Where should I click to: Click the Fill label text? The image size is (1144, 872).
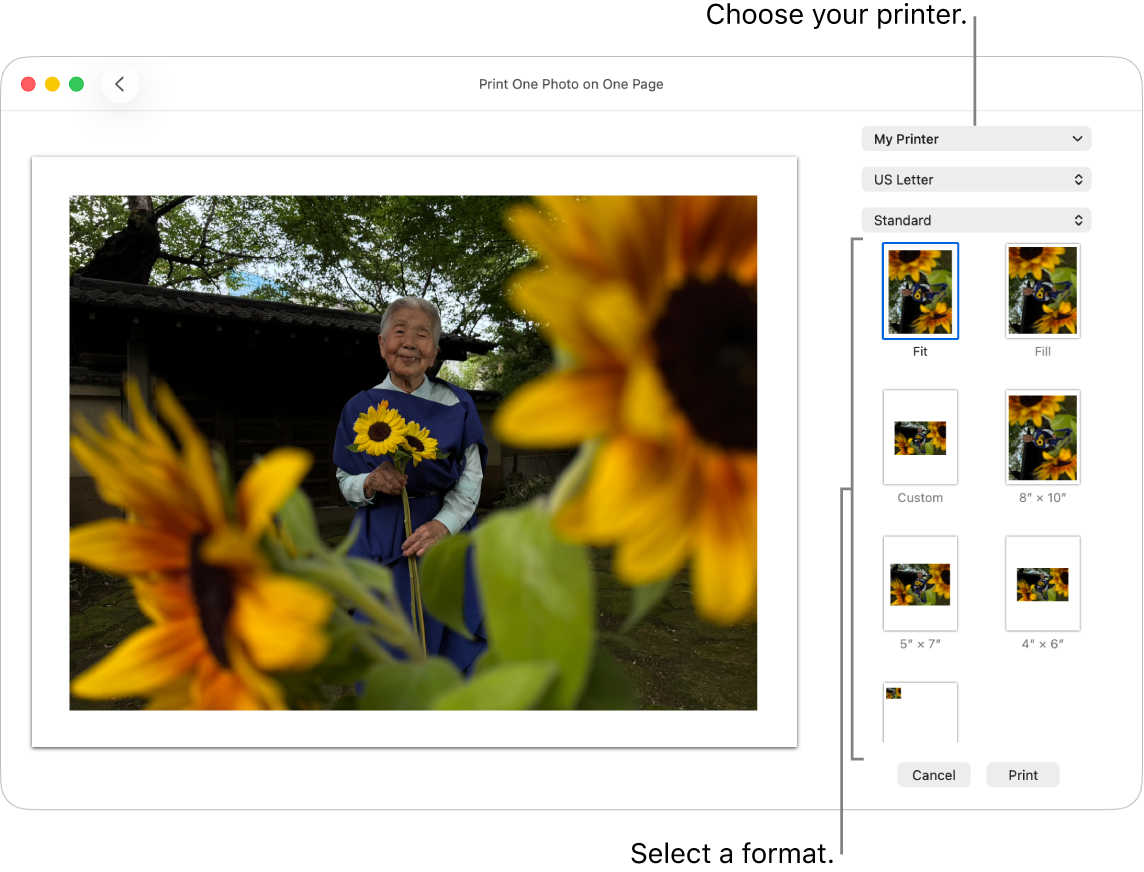click(1043, 351)
